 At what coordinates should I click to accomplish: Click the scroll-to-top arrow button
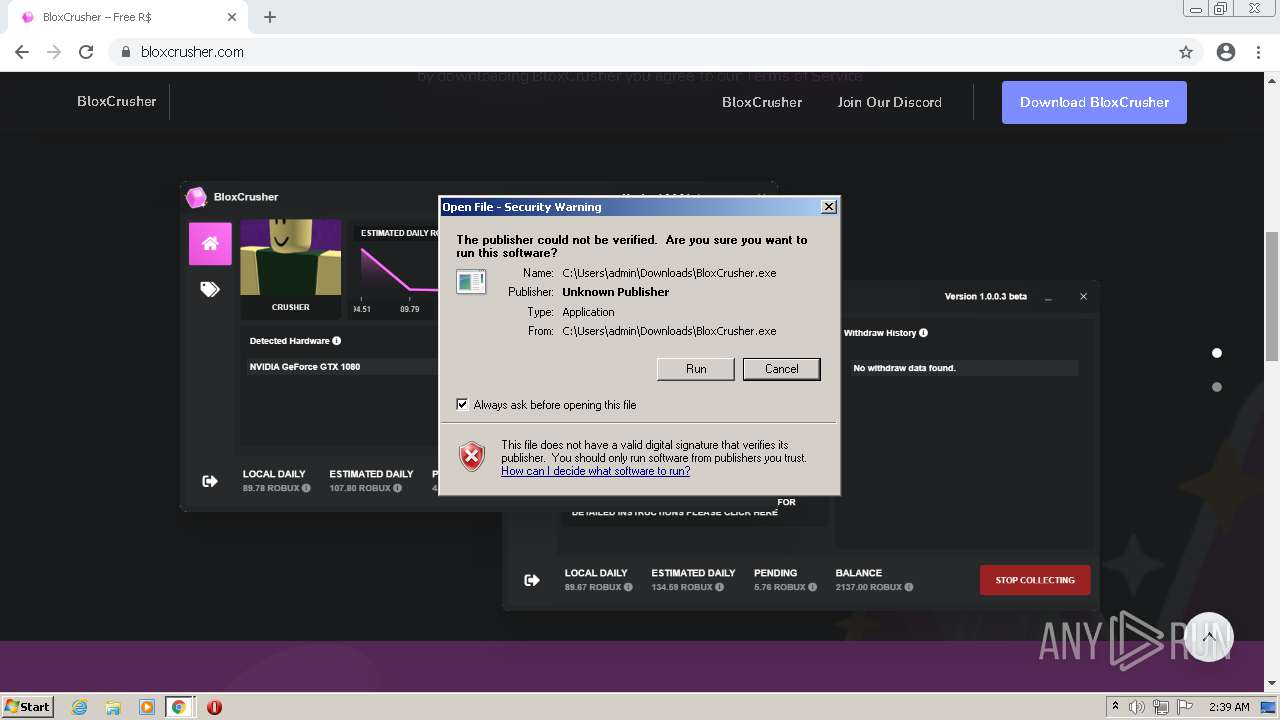coord(1209,637)
